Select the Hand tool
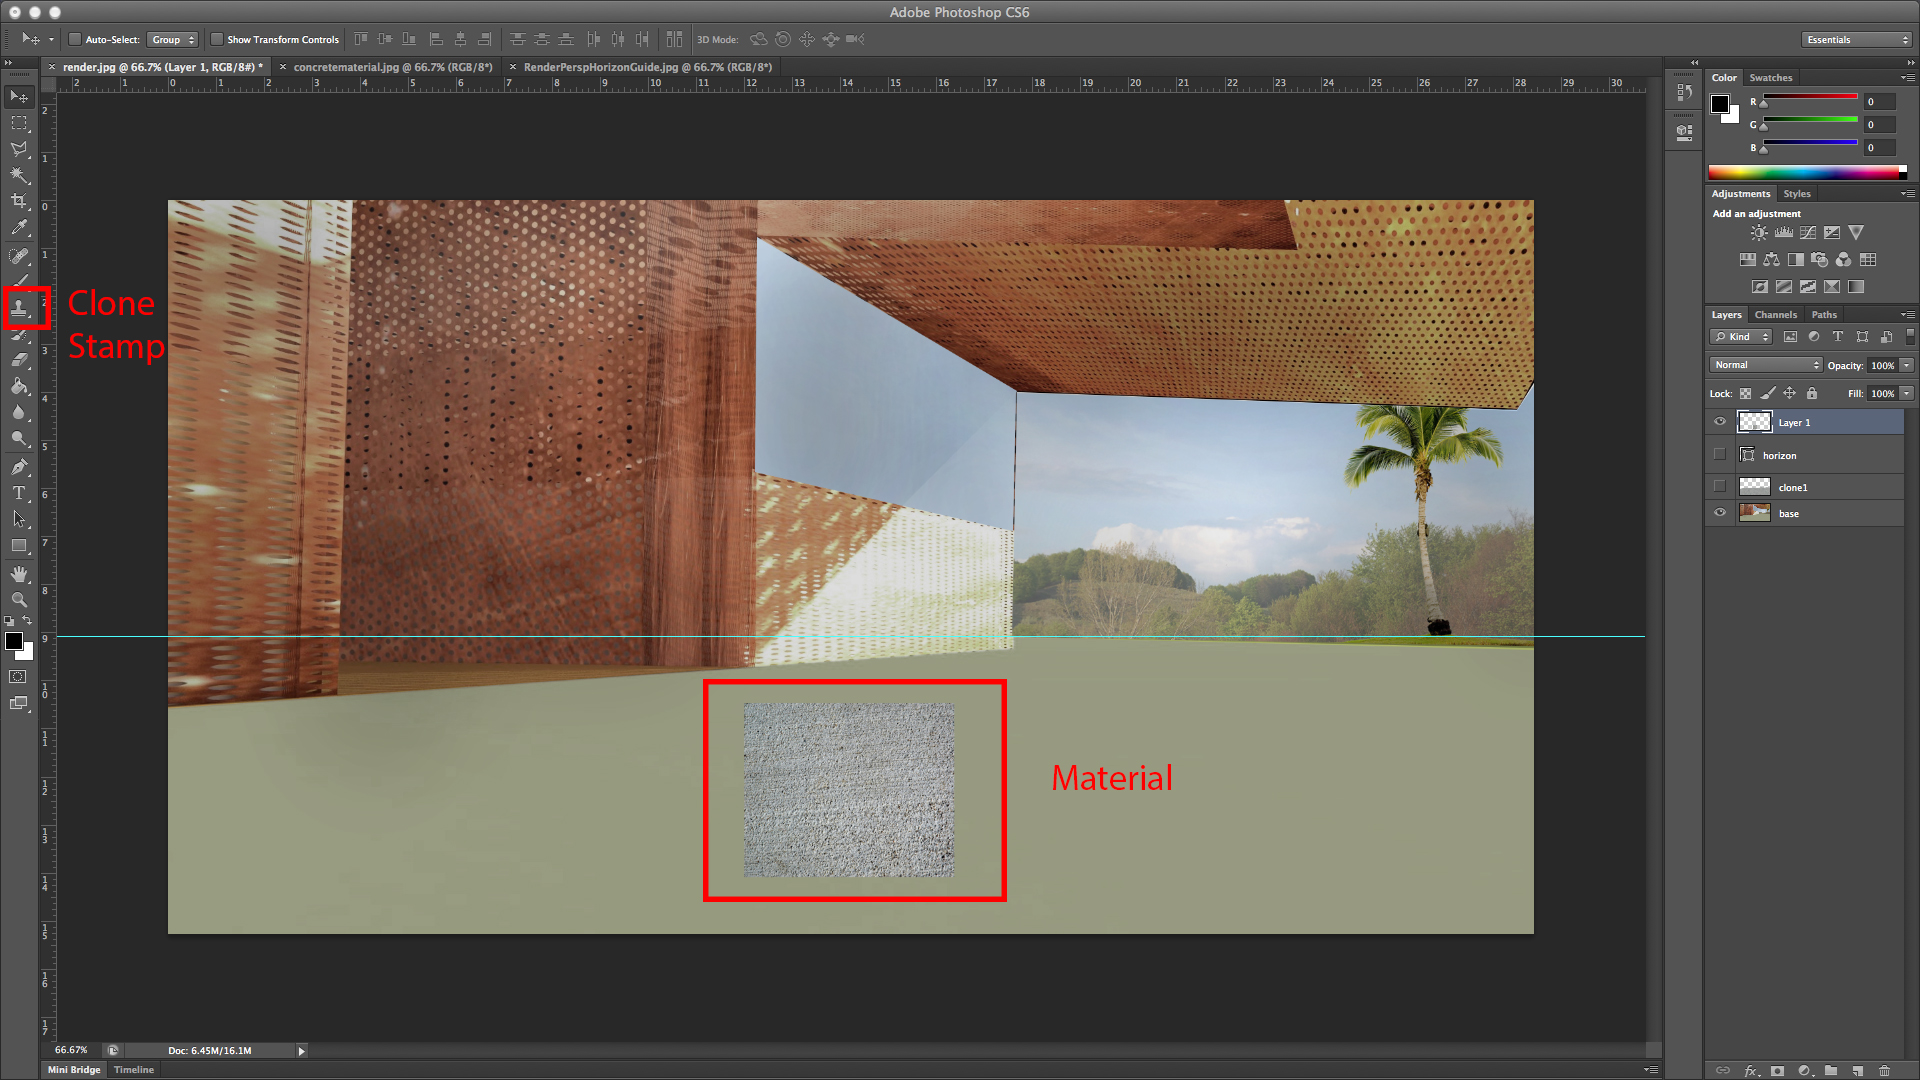Viewport: 1920px width, 1080px height. point(19,574)
